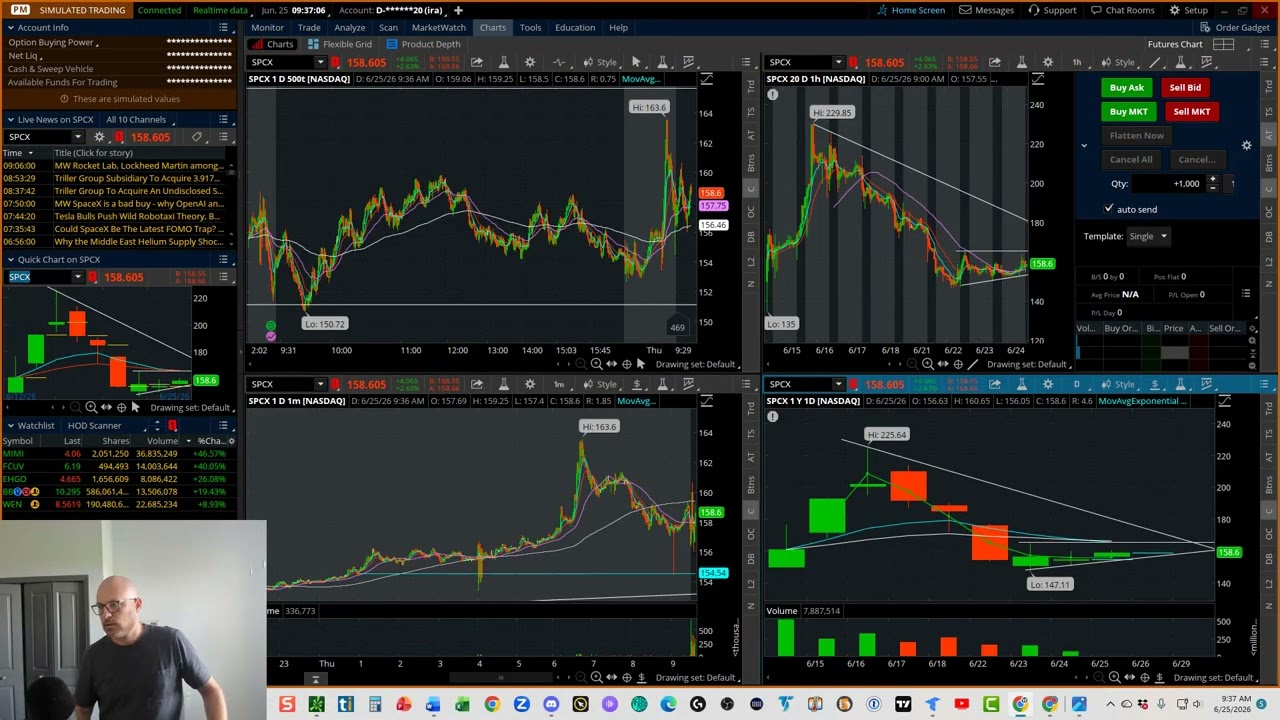Select pointer tool below top-left chart
The width and height of the screenshot is (1280, 720).
pyautogui.click(x=641, y=364)
